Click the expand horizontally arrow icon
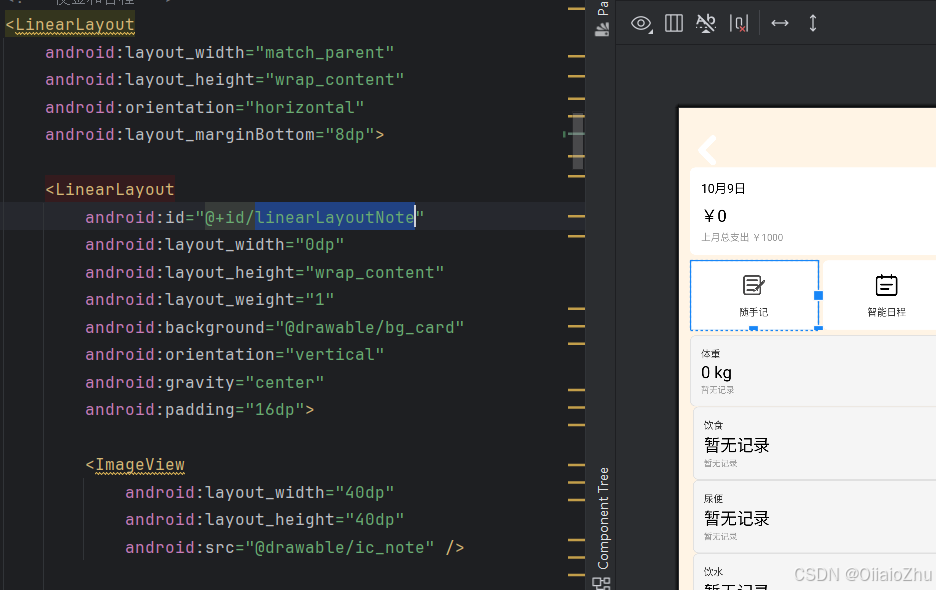936x590 pixels. tap(780, 23)
